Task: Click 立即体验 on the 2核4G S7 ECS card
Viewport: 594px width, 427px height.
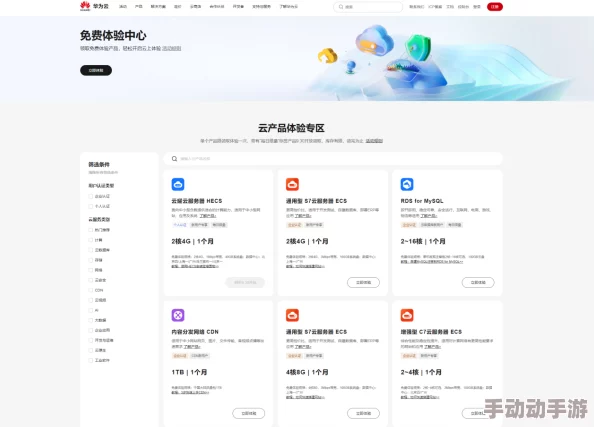Action: (x=363, y=282)
